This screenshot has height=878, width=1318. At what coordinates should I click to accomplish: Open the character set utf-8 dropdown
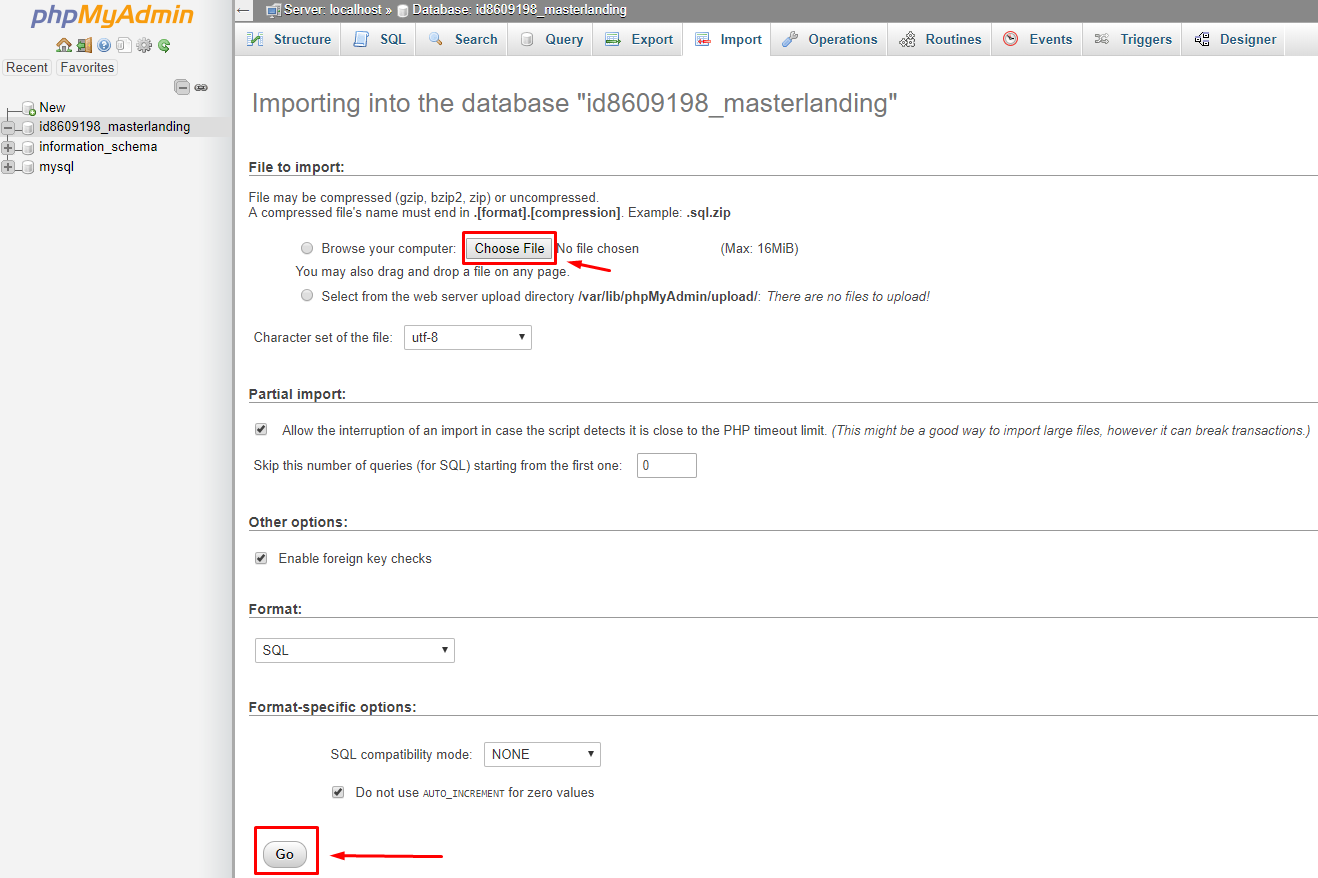pos(467,338)
